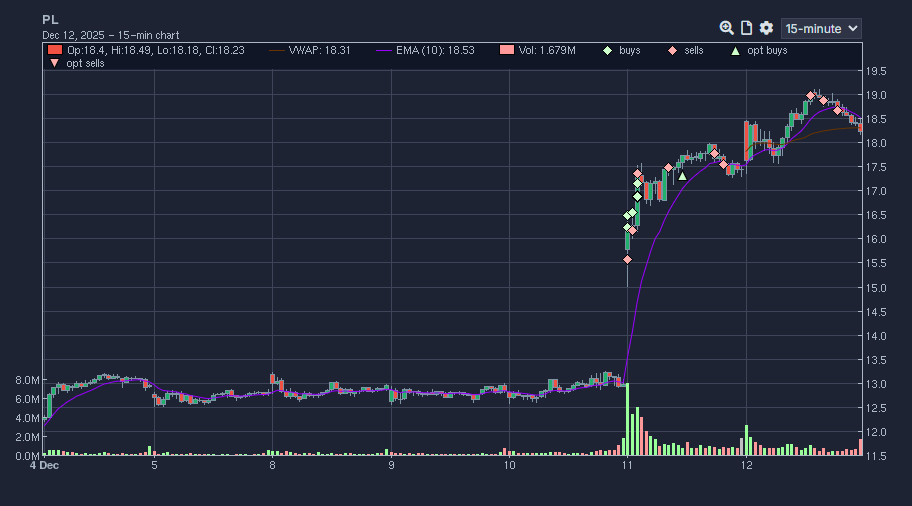Screen dimensions: 912x506
Task: Open chart settings gear icon
Action: pyautogui.click(x=766, y=28)
